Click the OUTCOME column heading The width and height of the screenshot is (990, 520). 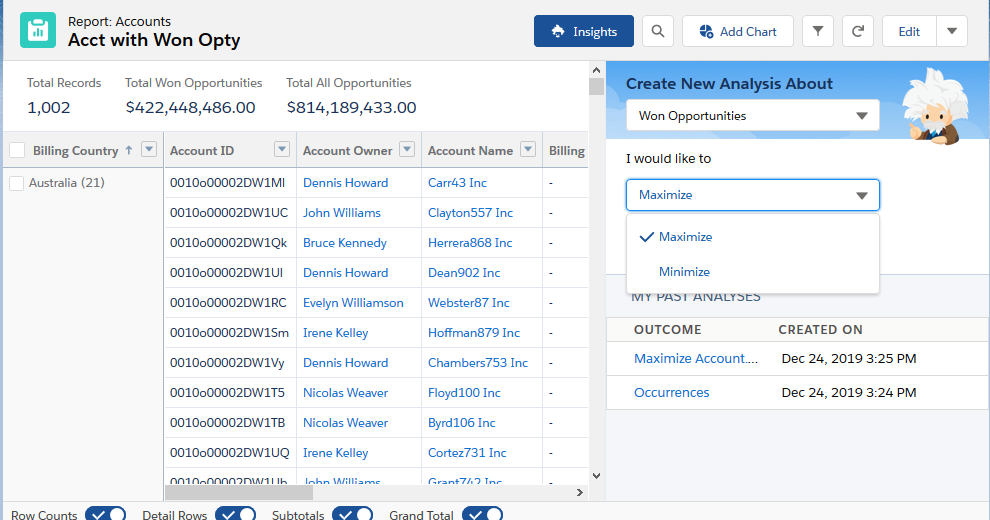click(x=667, y=329)
